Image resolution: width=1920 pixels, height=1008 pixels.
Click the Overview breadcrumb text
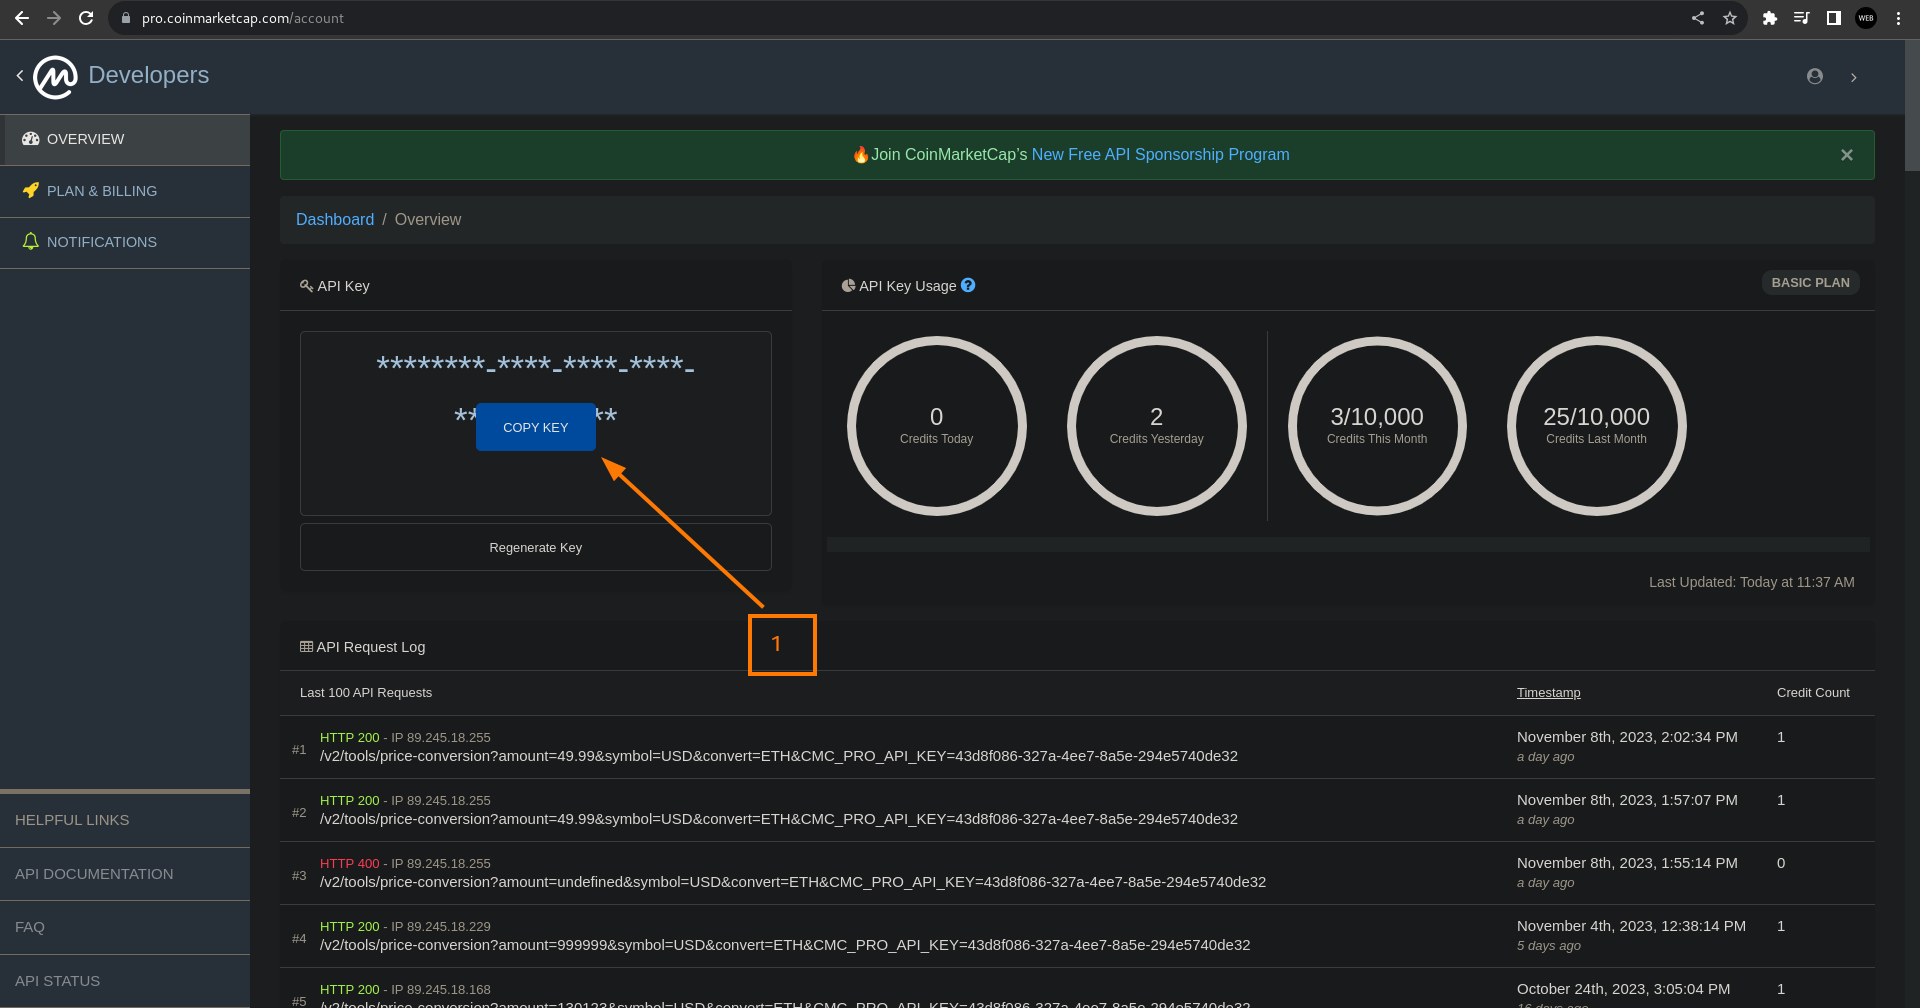point(428,219)
